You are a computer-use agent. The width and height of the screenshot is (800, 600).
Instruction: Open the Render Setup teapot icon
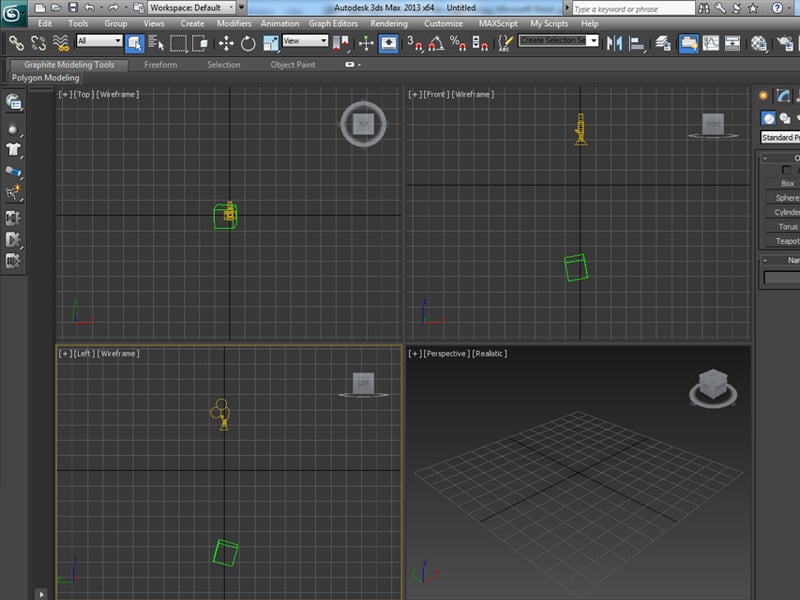pyautogui.click(x=785, y=43)
